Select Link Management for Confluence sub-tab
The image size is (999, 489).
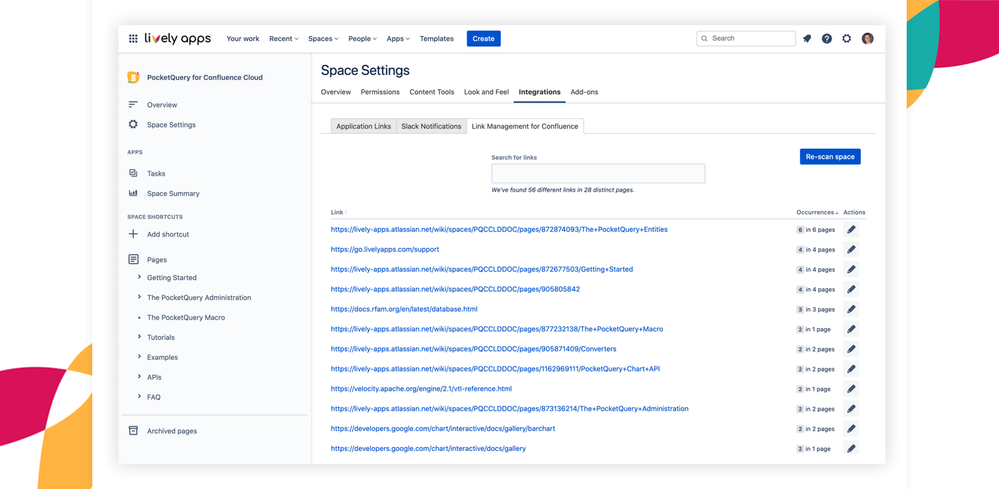click(x=525, y=126)
